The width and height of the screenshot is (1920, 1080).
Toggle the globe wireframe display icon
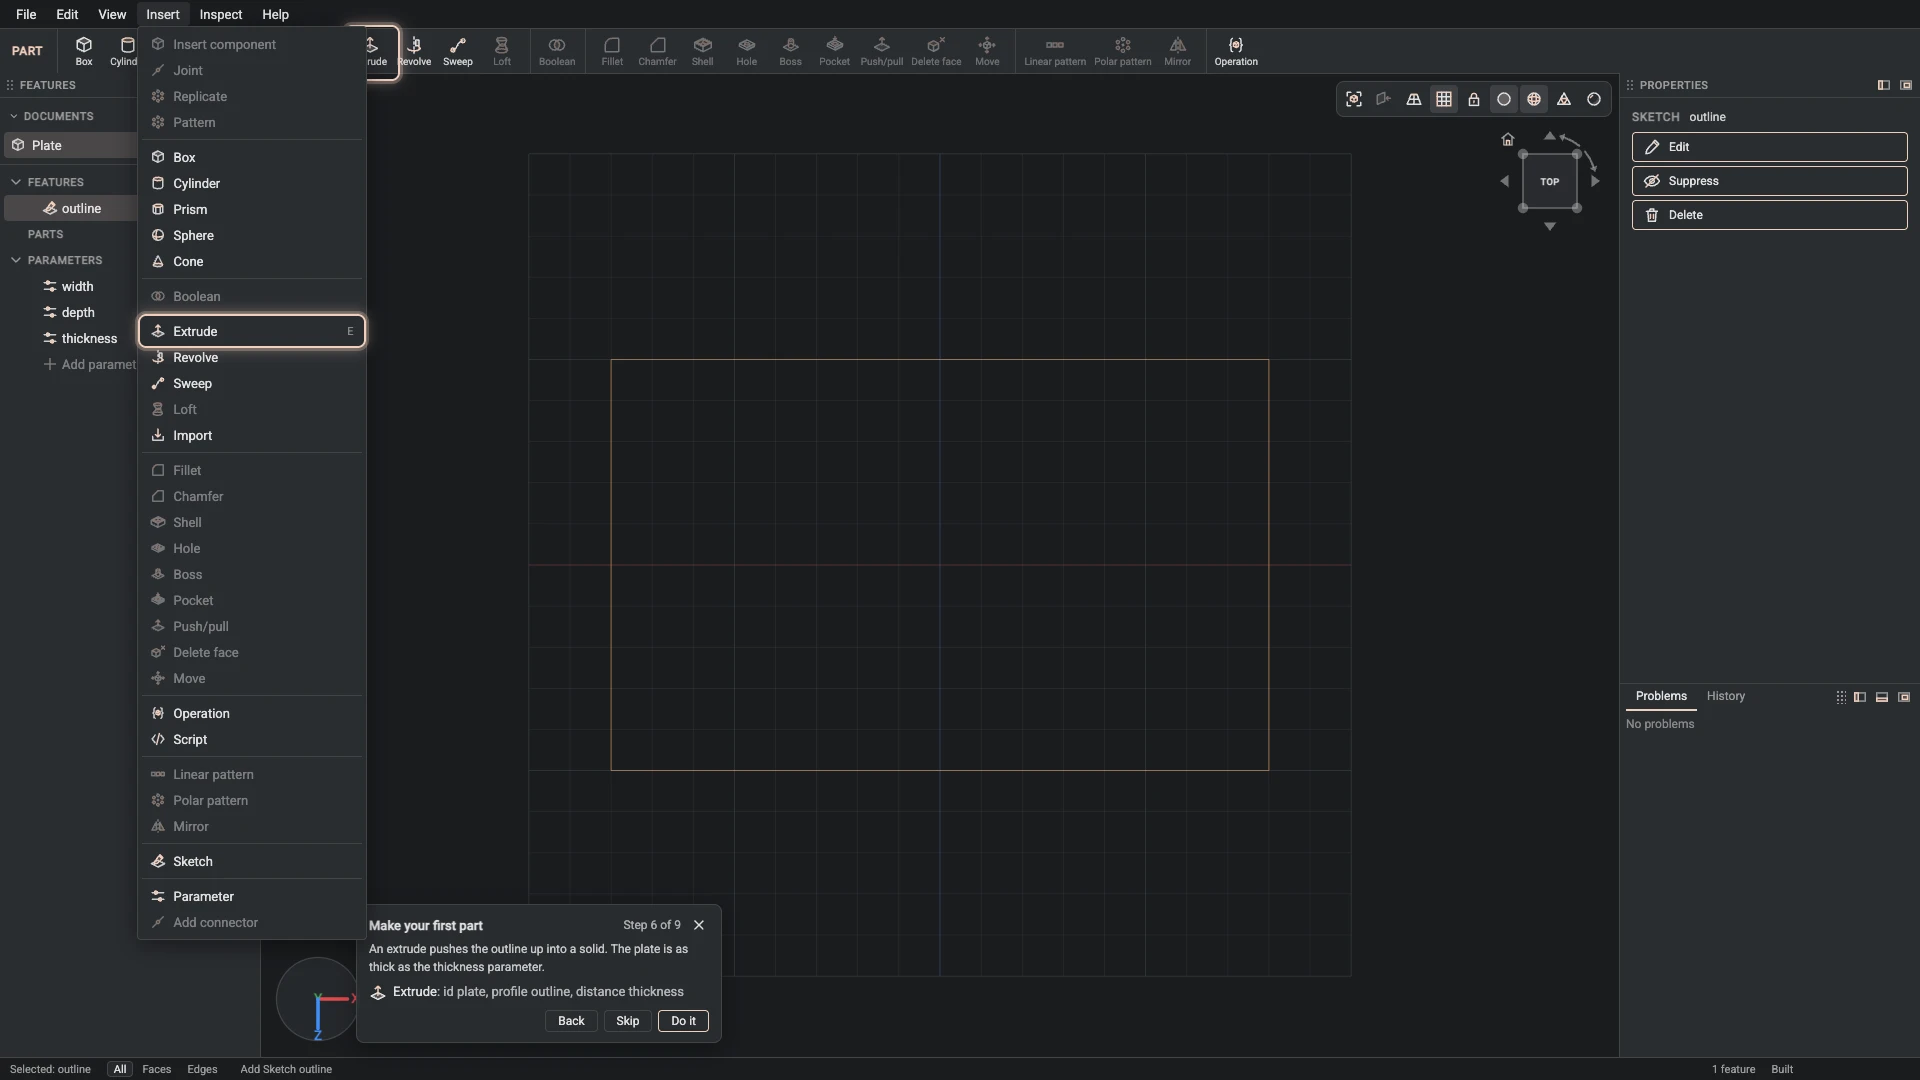tap(1534, 99)
